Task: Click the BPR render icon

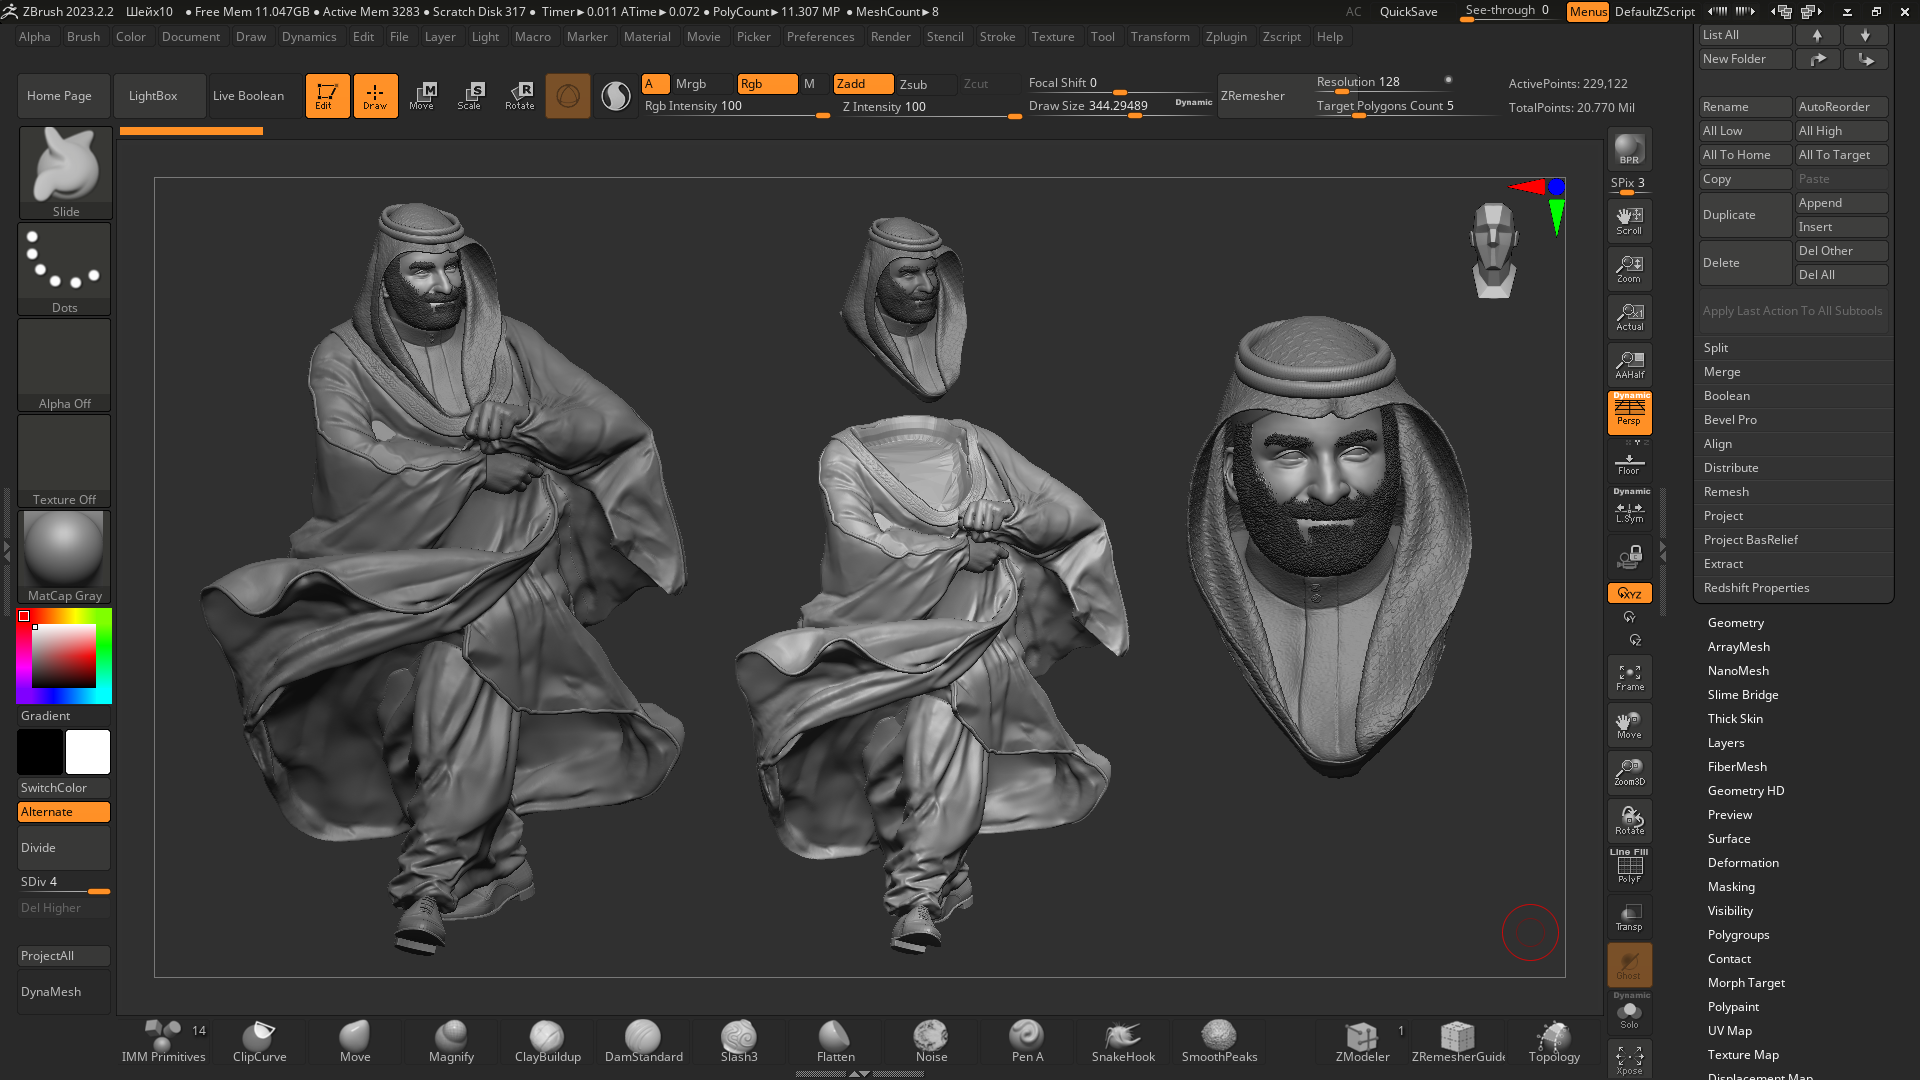Action: (1629, 149)
